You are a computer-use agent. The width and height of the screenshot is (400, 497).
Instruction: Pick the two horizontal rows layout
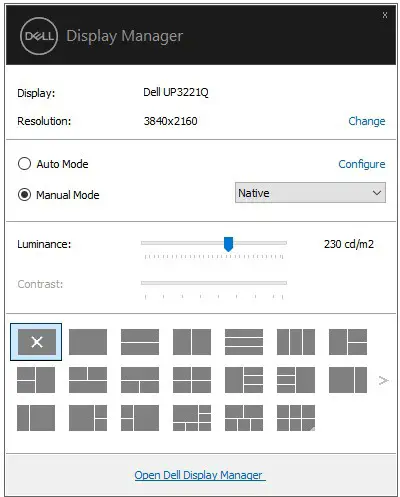[140, 342]
